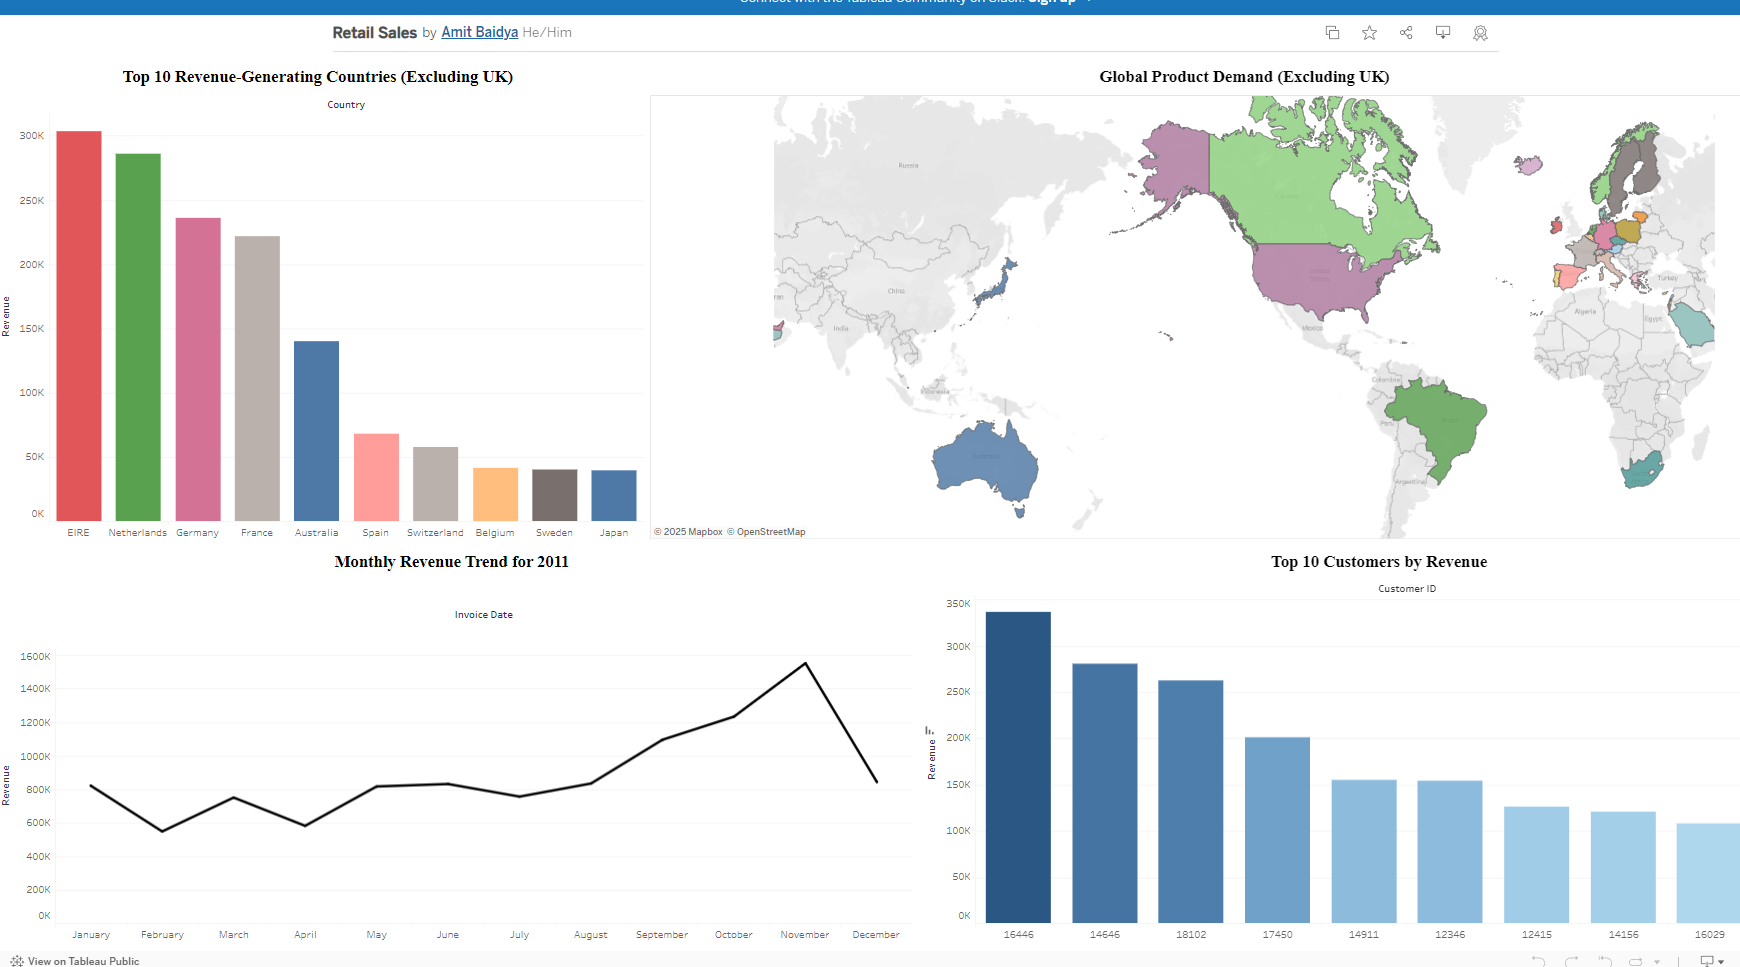
Task: Click the Japan bar in country chart
Action: click(x=614, y=495)
